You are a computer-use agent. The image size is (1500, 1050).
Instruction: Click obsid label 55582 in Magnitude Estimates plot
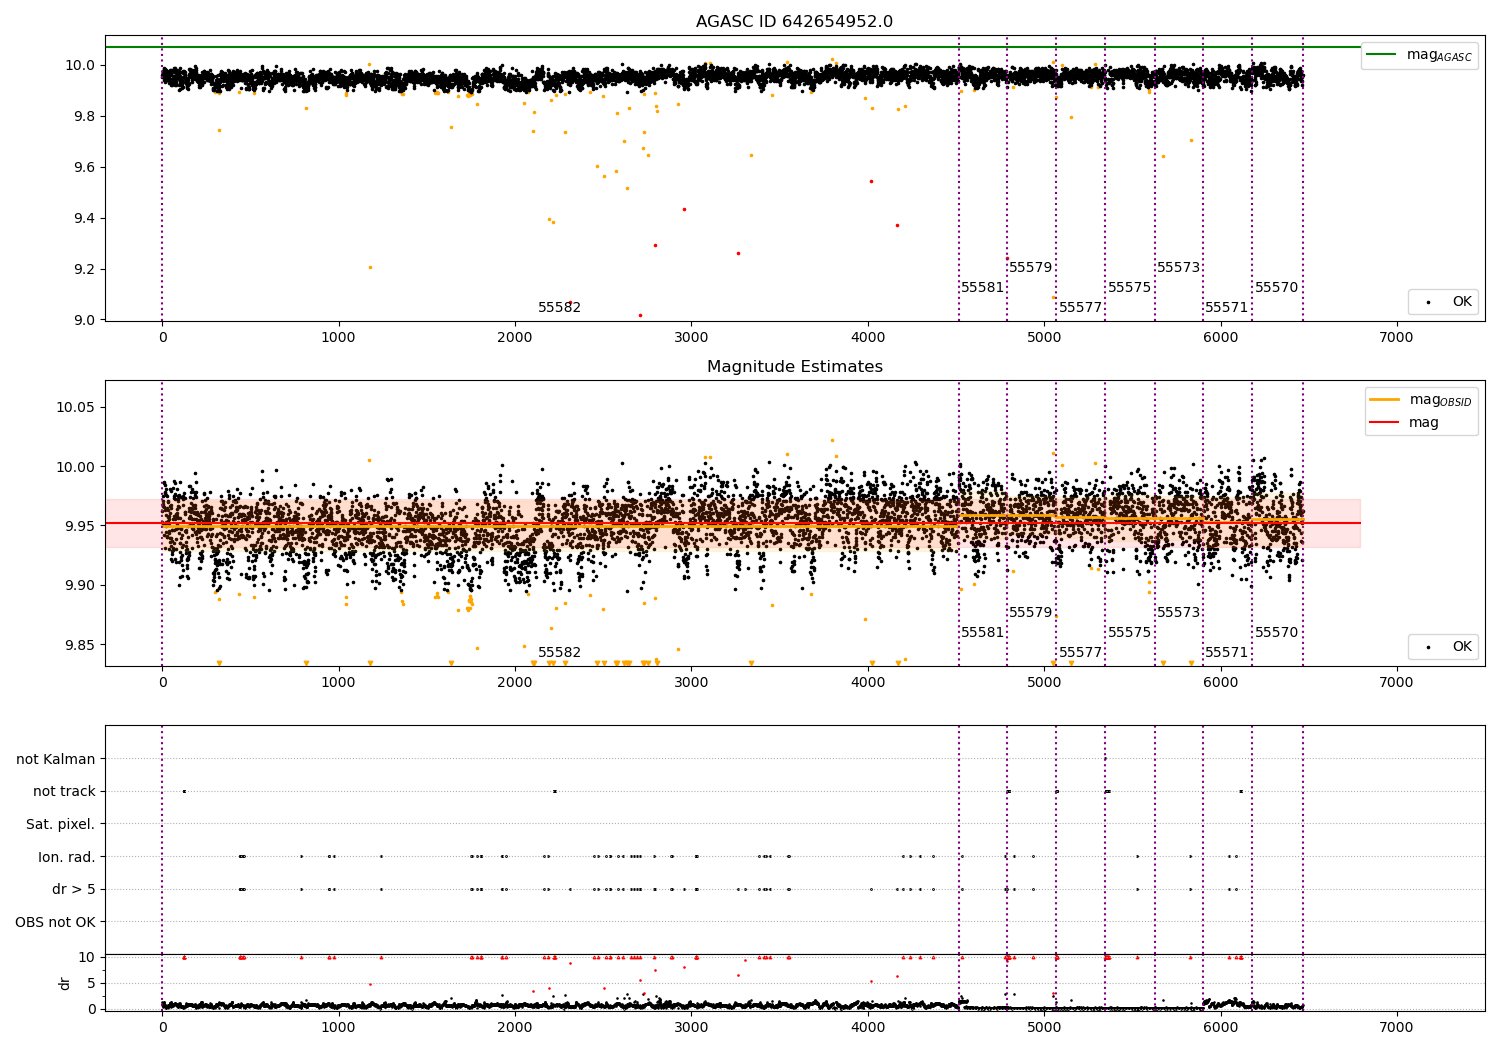click(559, 653)
